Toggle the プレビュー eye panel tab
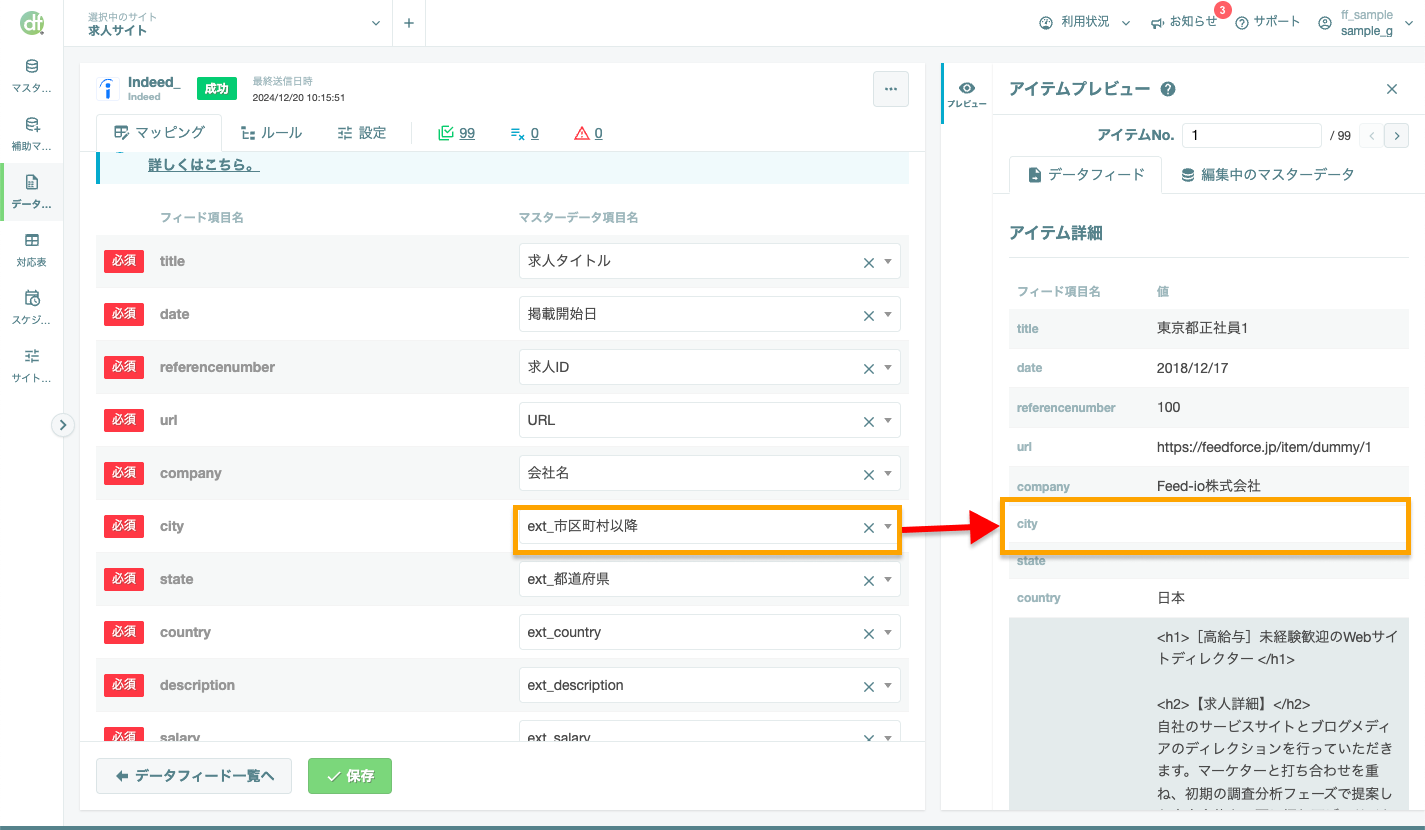 click(967, 94)
